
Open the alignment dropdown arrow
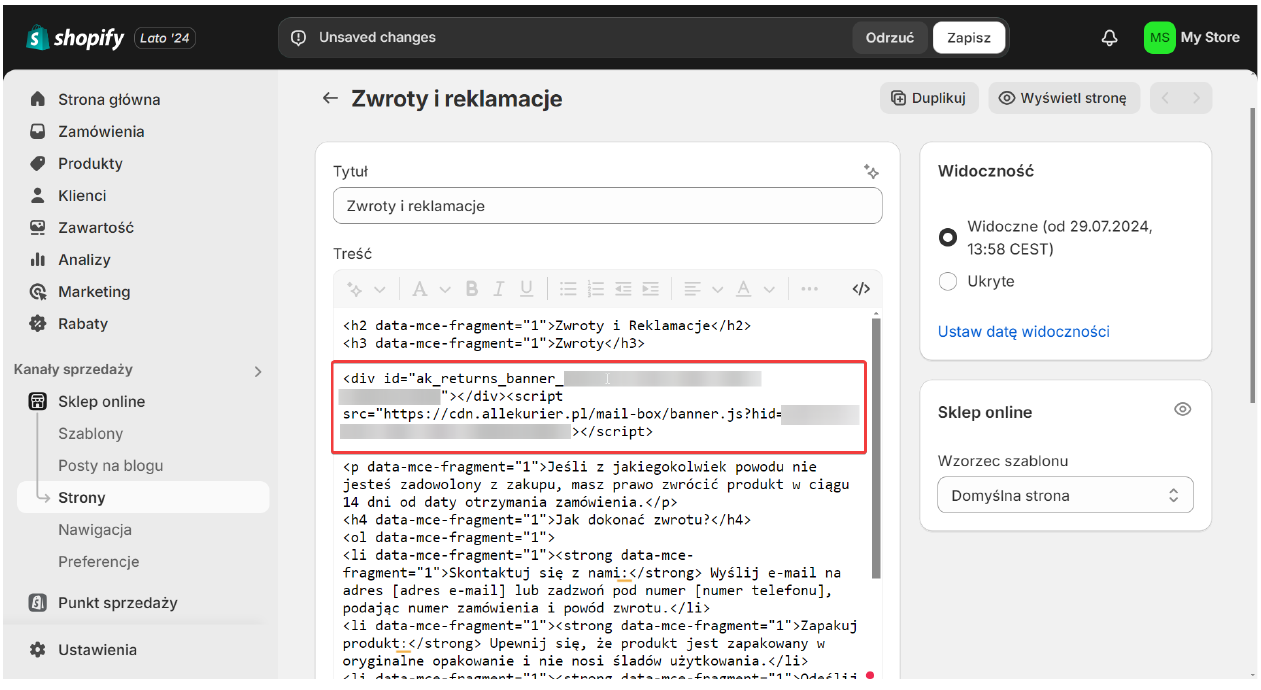717,289
